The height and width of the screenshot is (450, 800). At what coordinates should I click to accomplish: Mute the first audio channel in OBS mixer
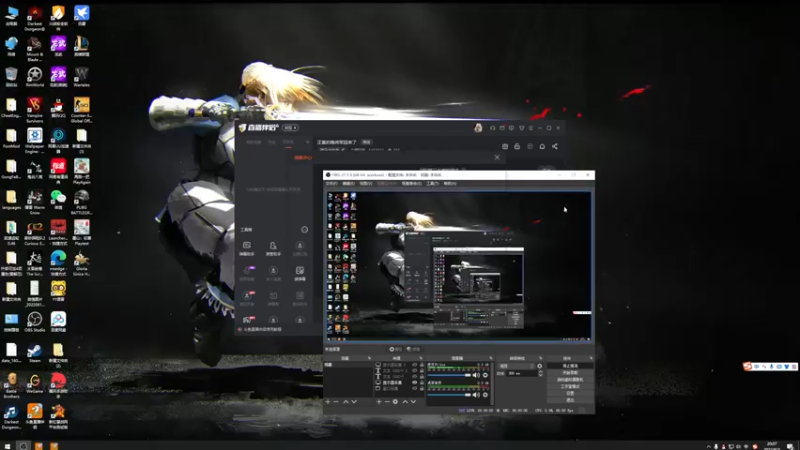[x=477, y=375]
